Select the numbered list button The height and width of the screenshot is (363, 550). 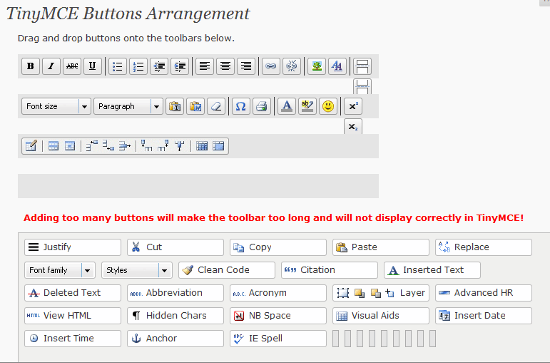click(x=138, y=66)
